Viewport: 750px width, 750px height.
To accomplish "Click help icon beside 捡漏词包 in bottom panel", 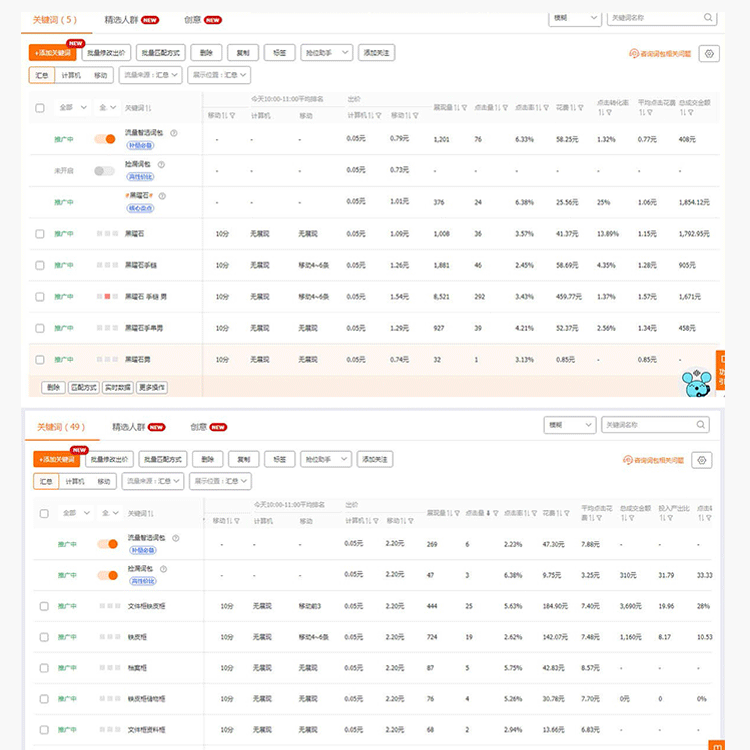I will 163,569.
